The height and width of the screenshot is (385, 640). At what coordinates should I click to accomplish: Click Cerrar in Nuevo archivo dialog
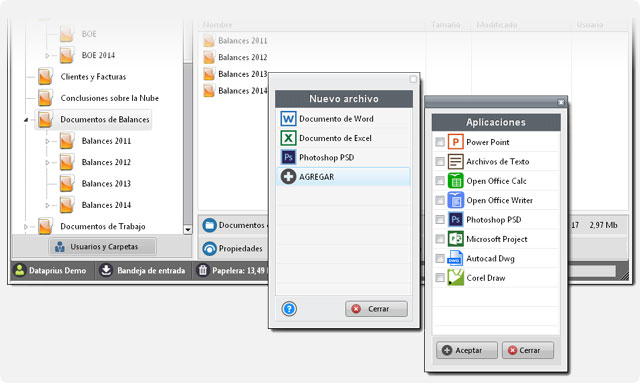pyautogui.click(x=376, y=309)
